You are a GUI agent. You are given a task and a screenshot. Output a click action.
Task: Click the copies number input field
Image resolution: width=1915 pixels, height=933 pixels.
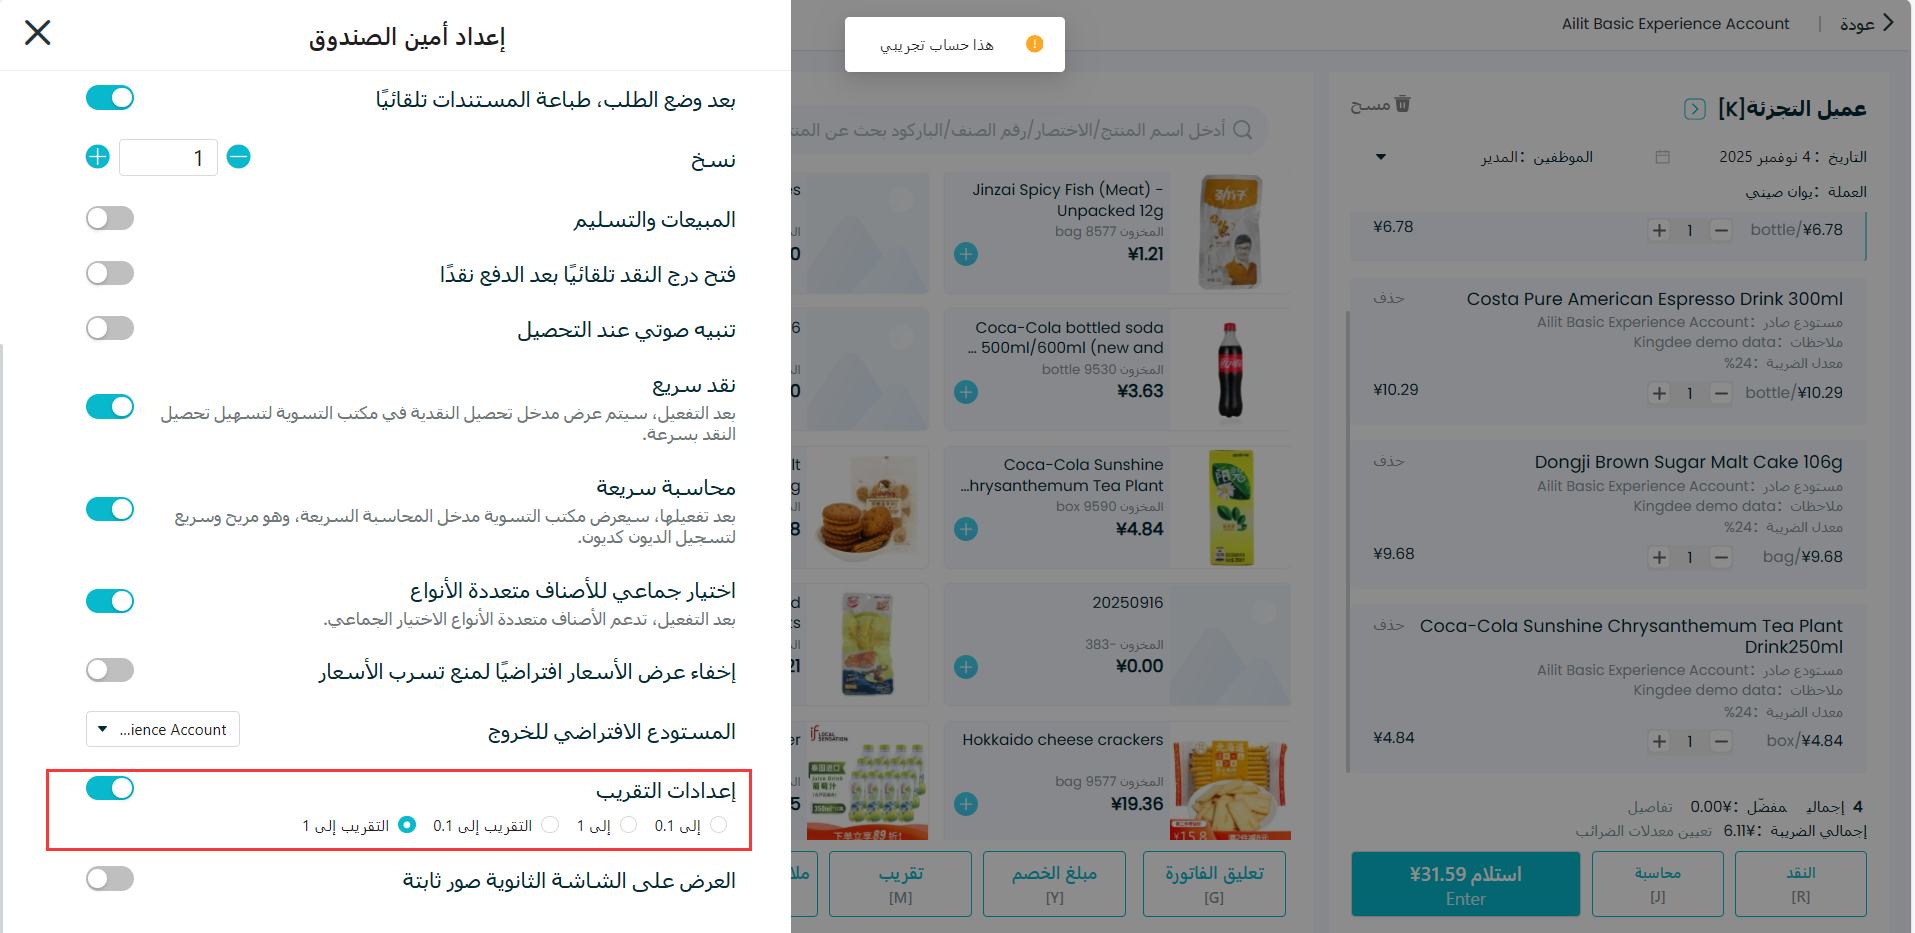point(168,158)
